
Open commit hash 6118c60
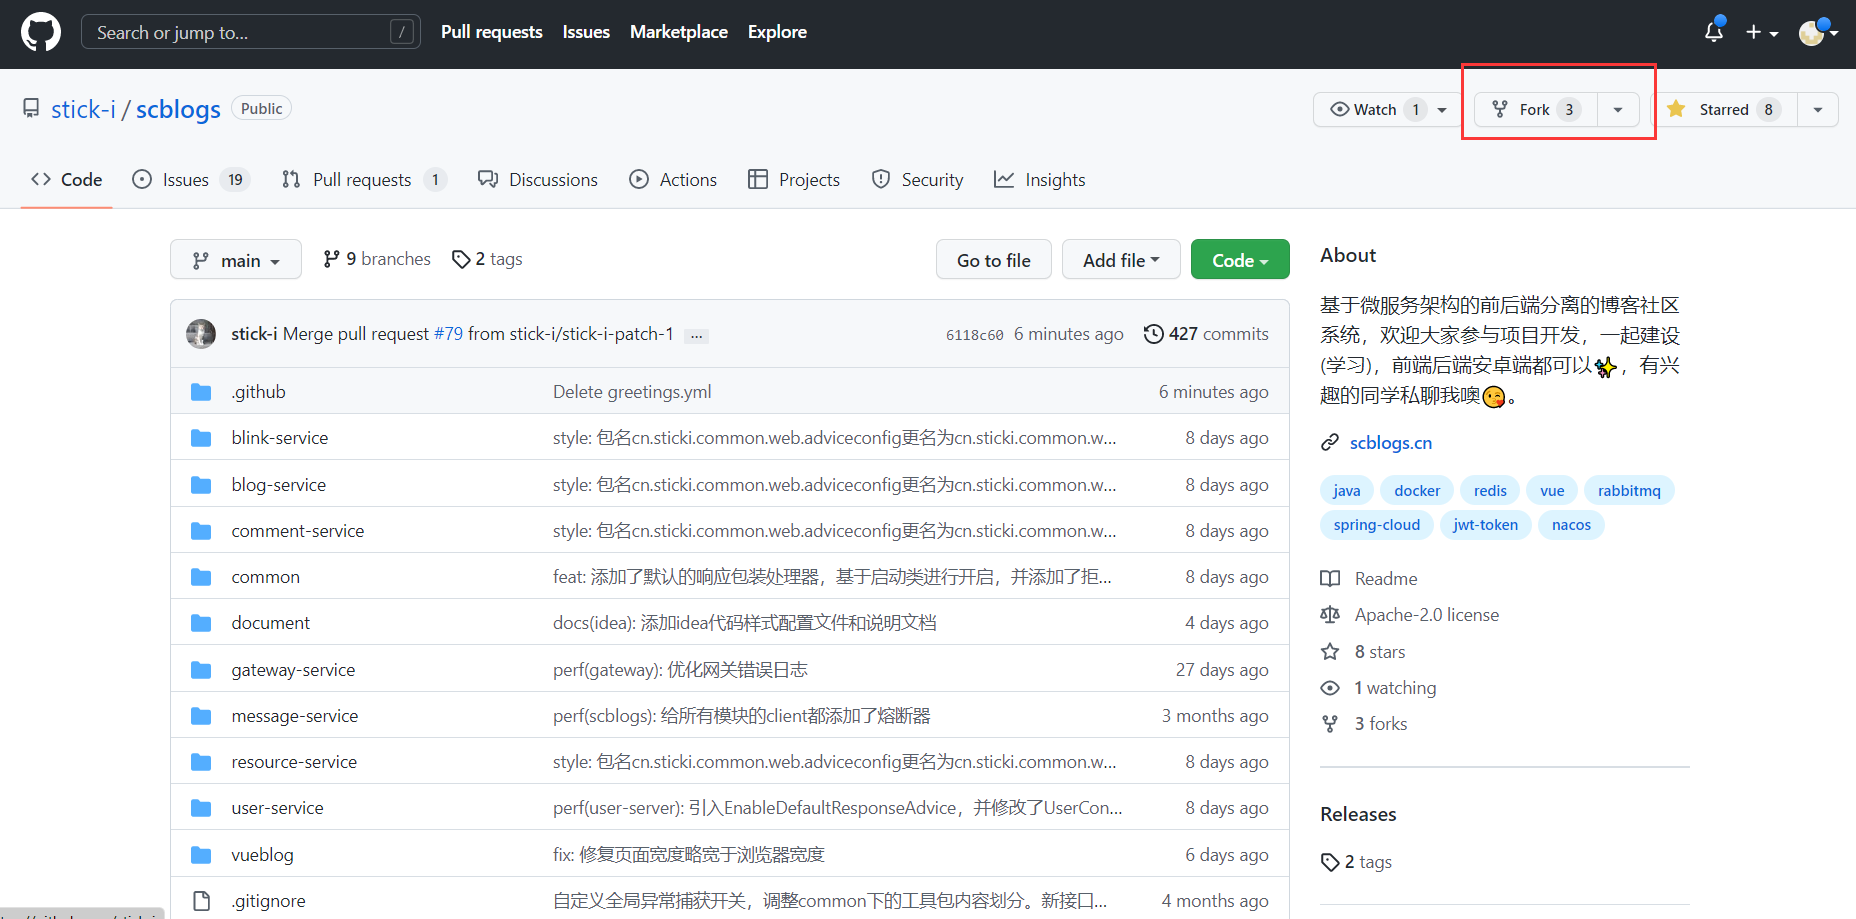coord(975,335)
